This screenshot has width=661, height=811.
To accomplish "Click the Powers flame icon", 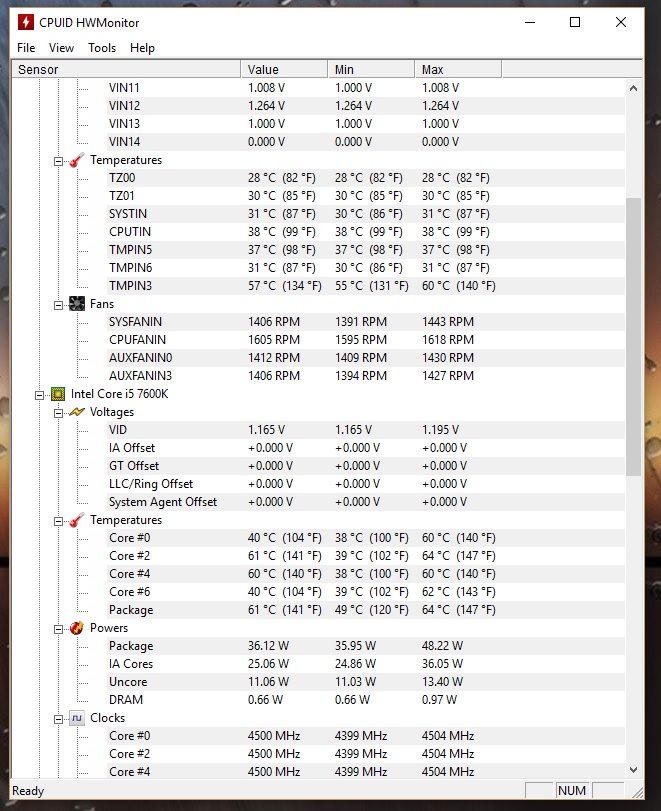I will (x=77, y=628).
